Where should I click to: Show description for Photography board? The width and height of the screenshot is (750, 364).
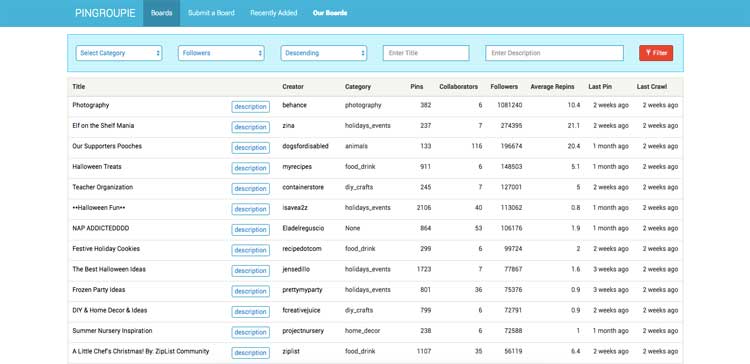pyautogui.click(x=251, y=107)
